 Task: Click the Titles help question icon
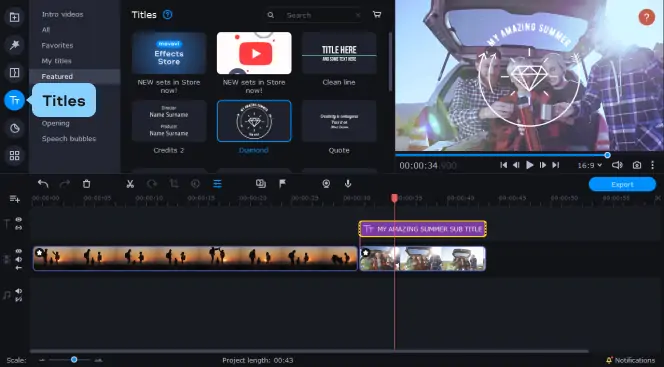pyautogui.click(x=168, y=15)
